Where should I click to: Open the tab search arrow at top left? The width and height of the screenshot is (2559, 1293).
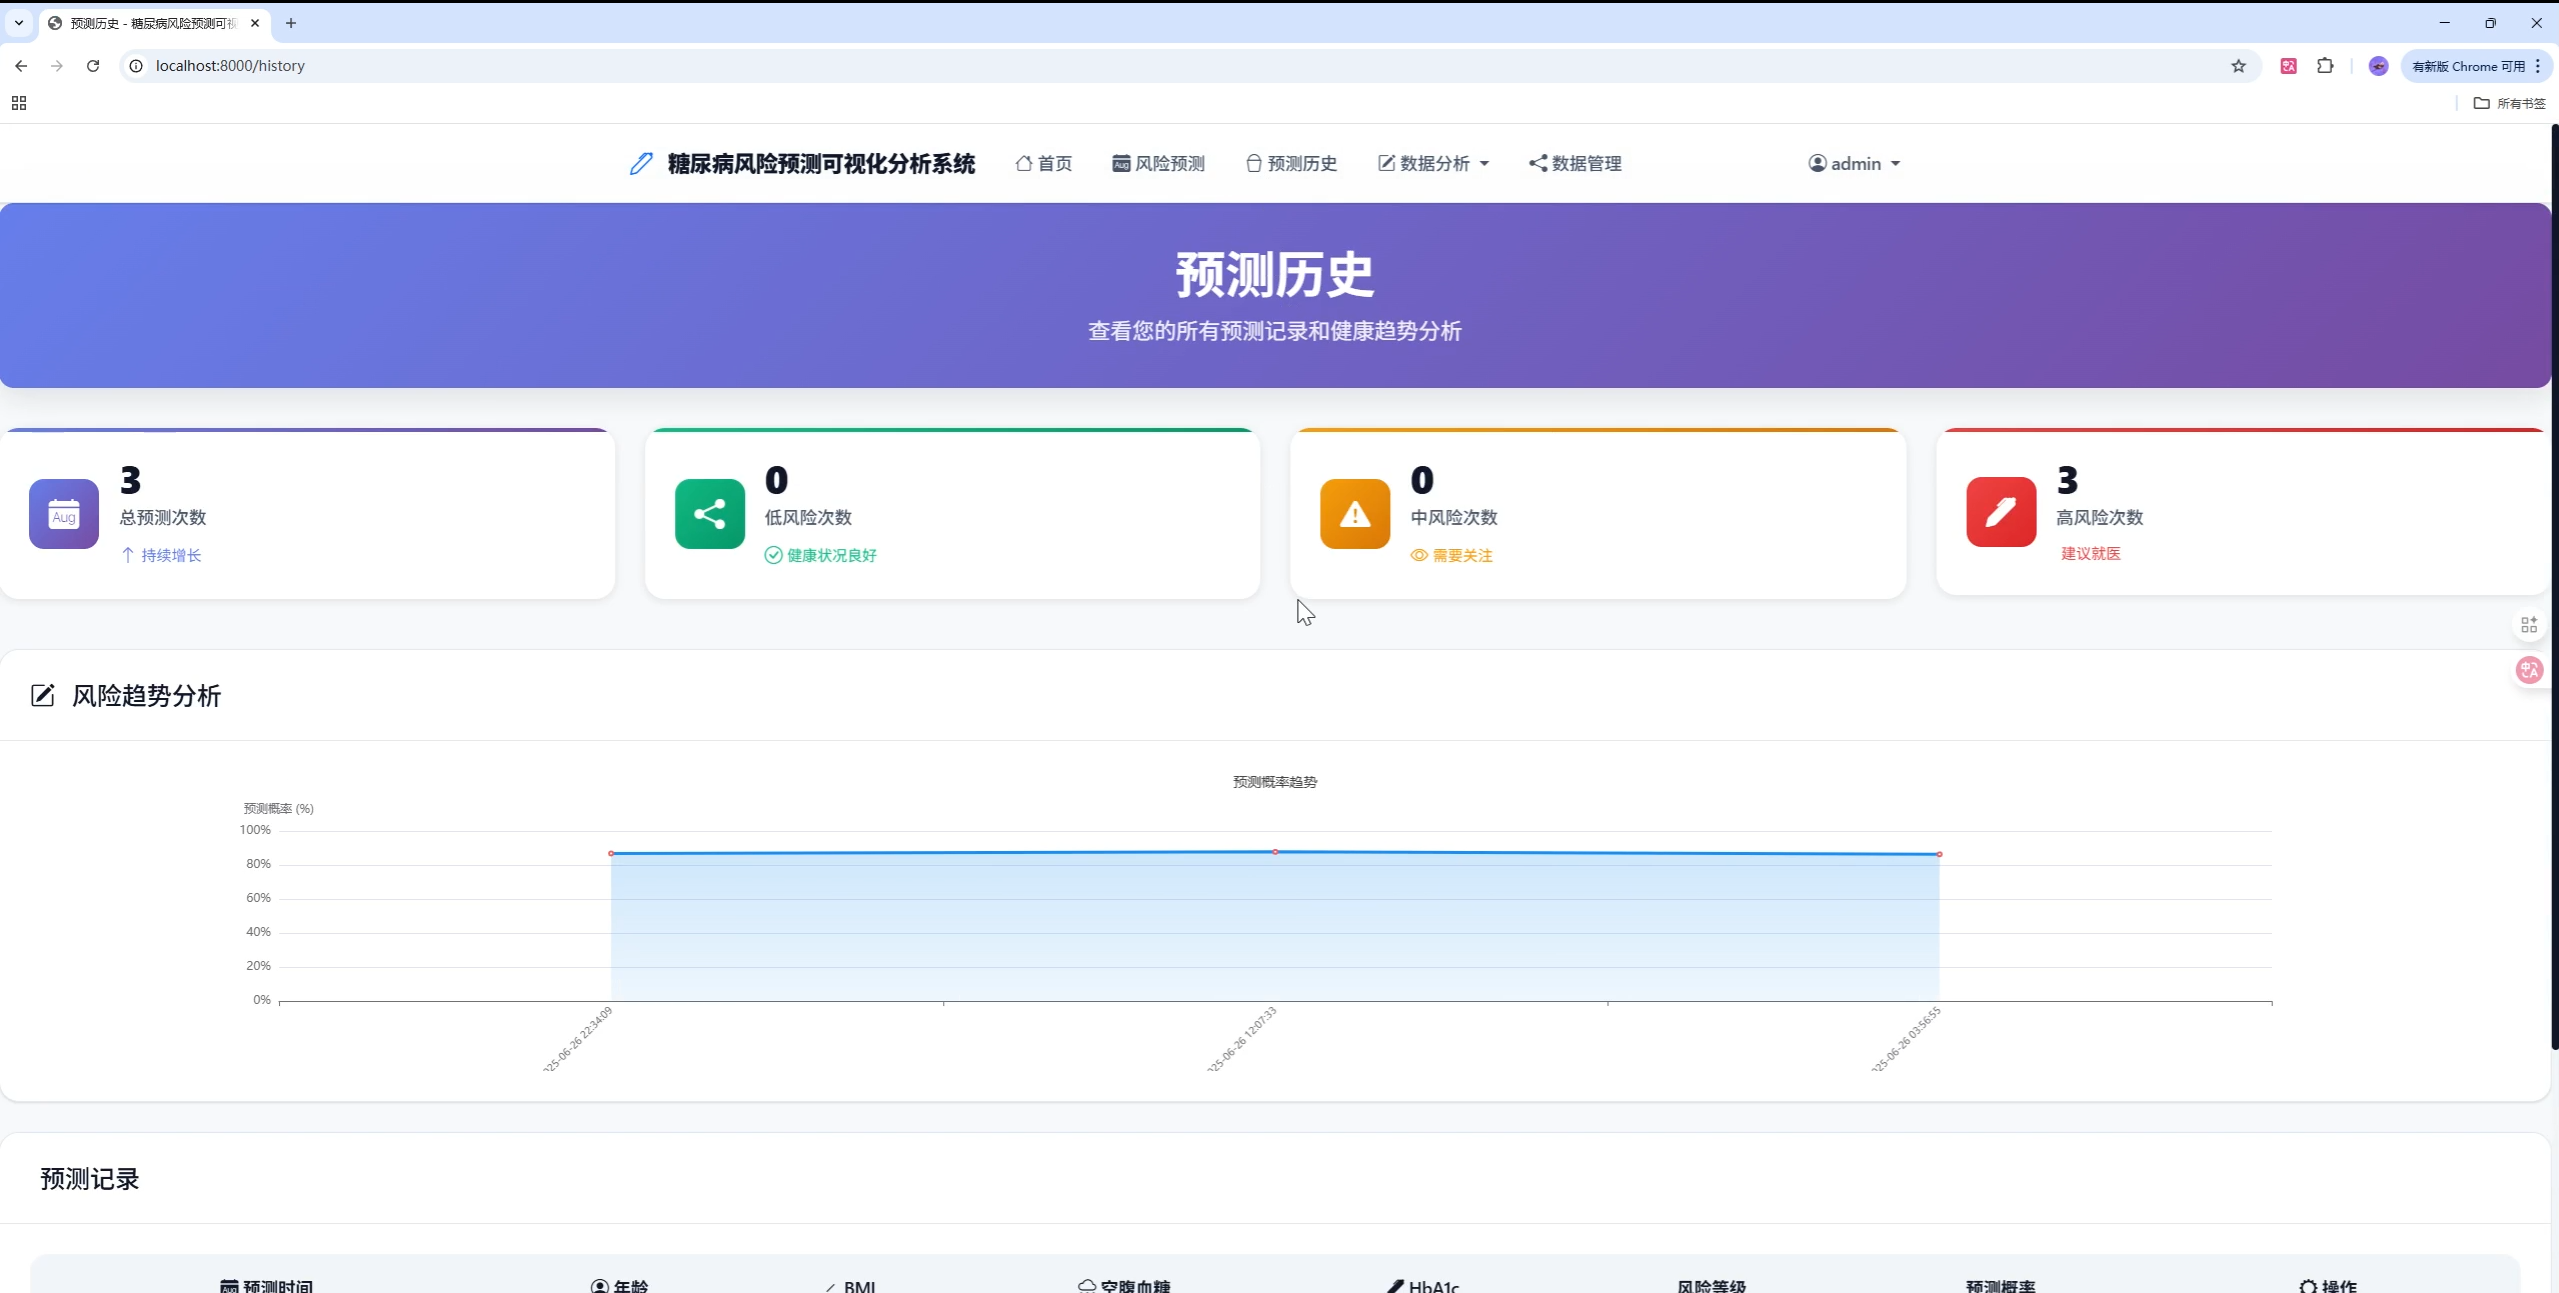(17, 22)
